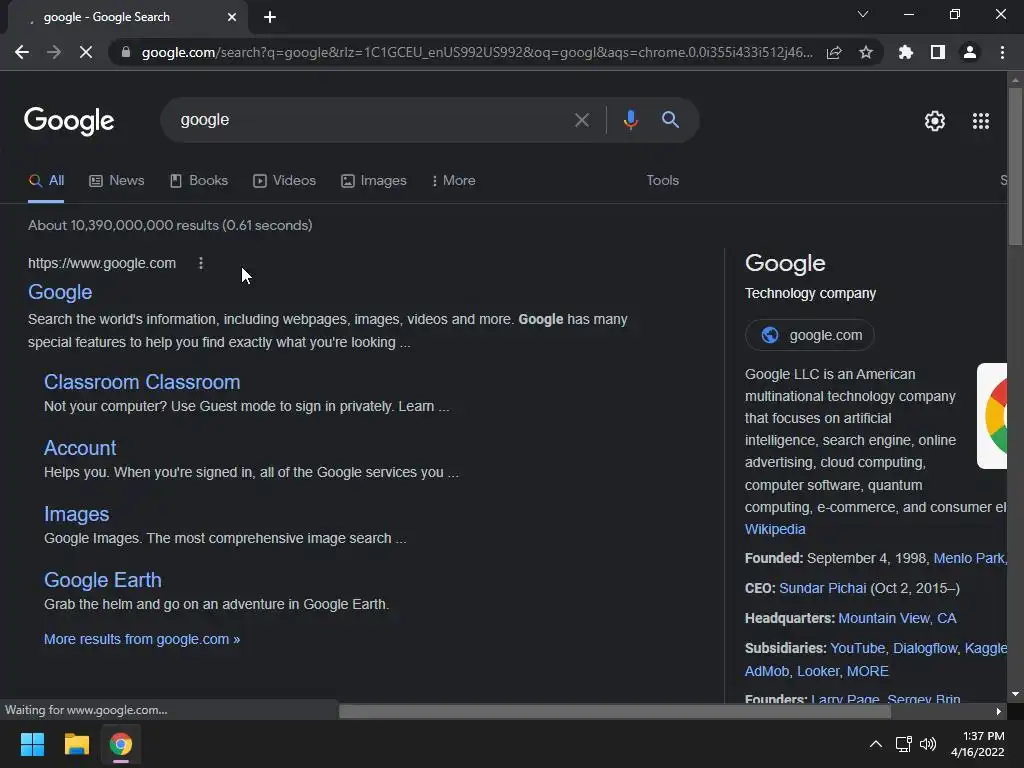Open the Chrome profile icon

click(x=970, y=52)
